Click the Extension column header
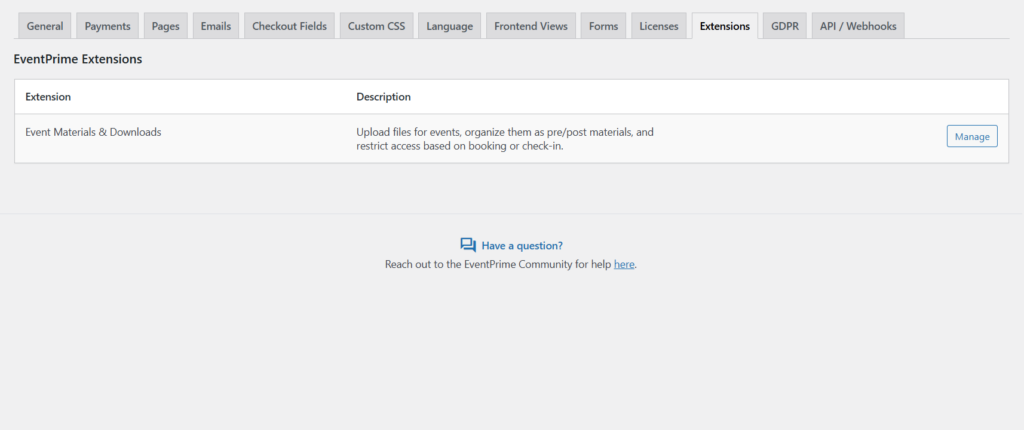The image size is (1024, 430). [x=47, y=97]
